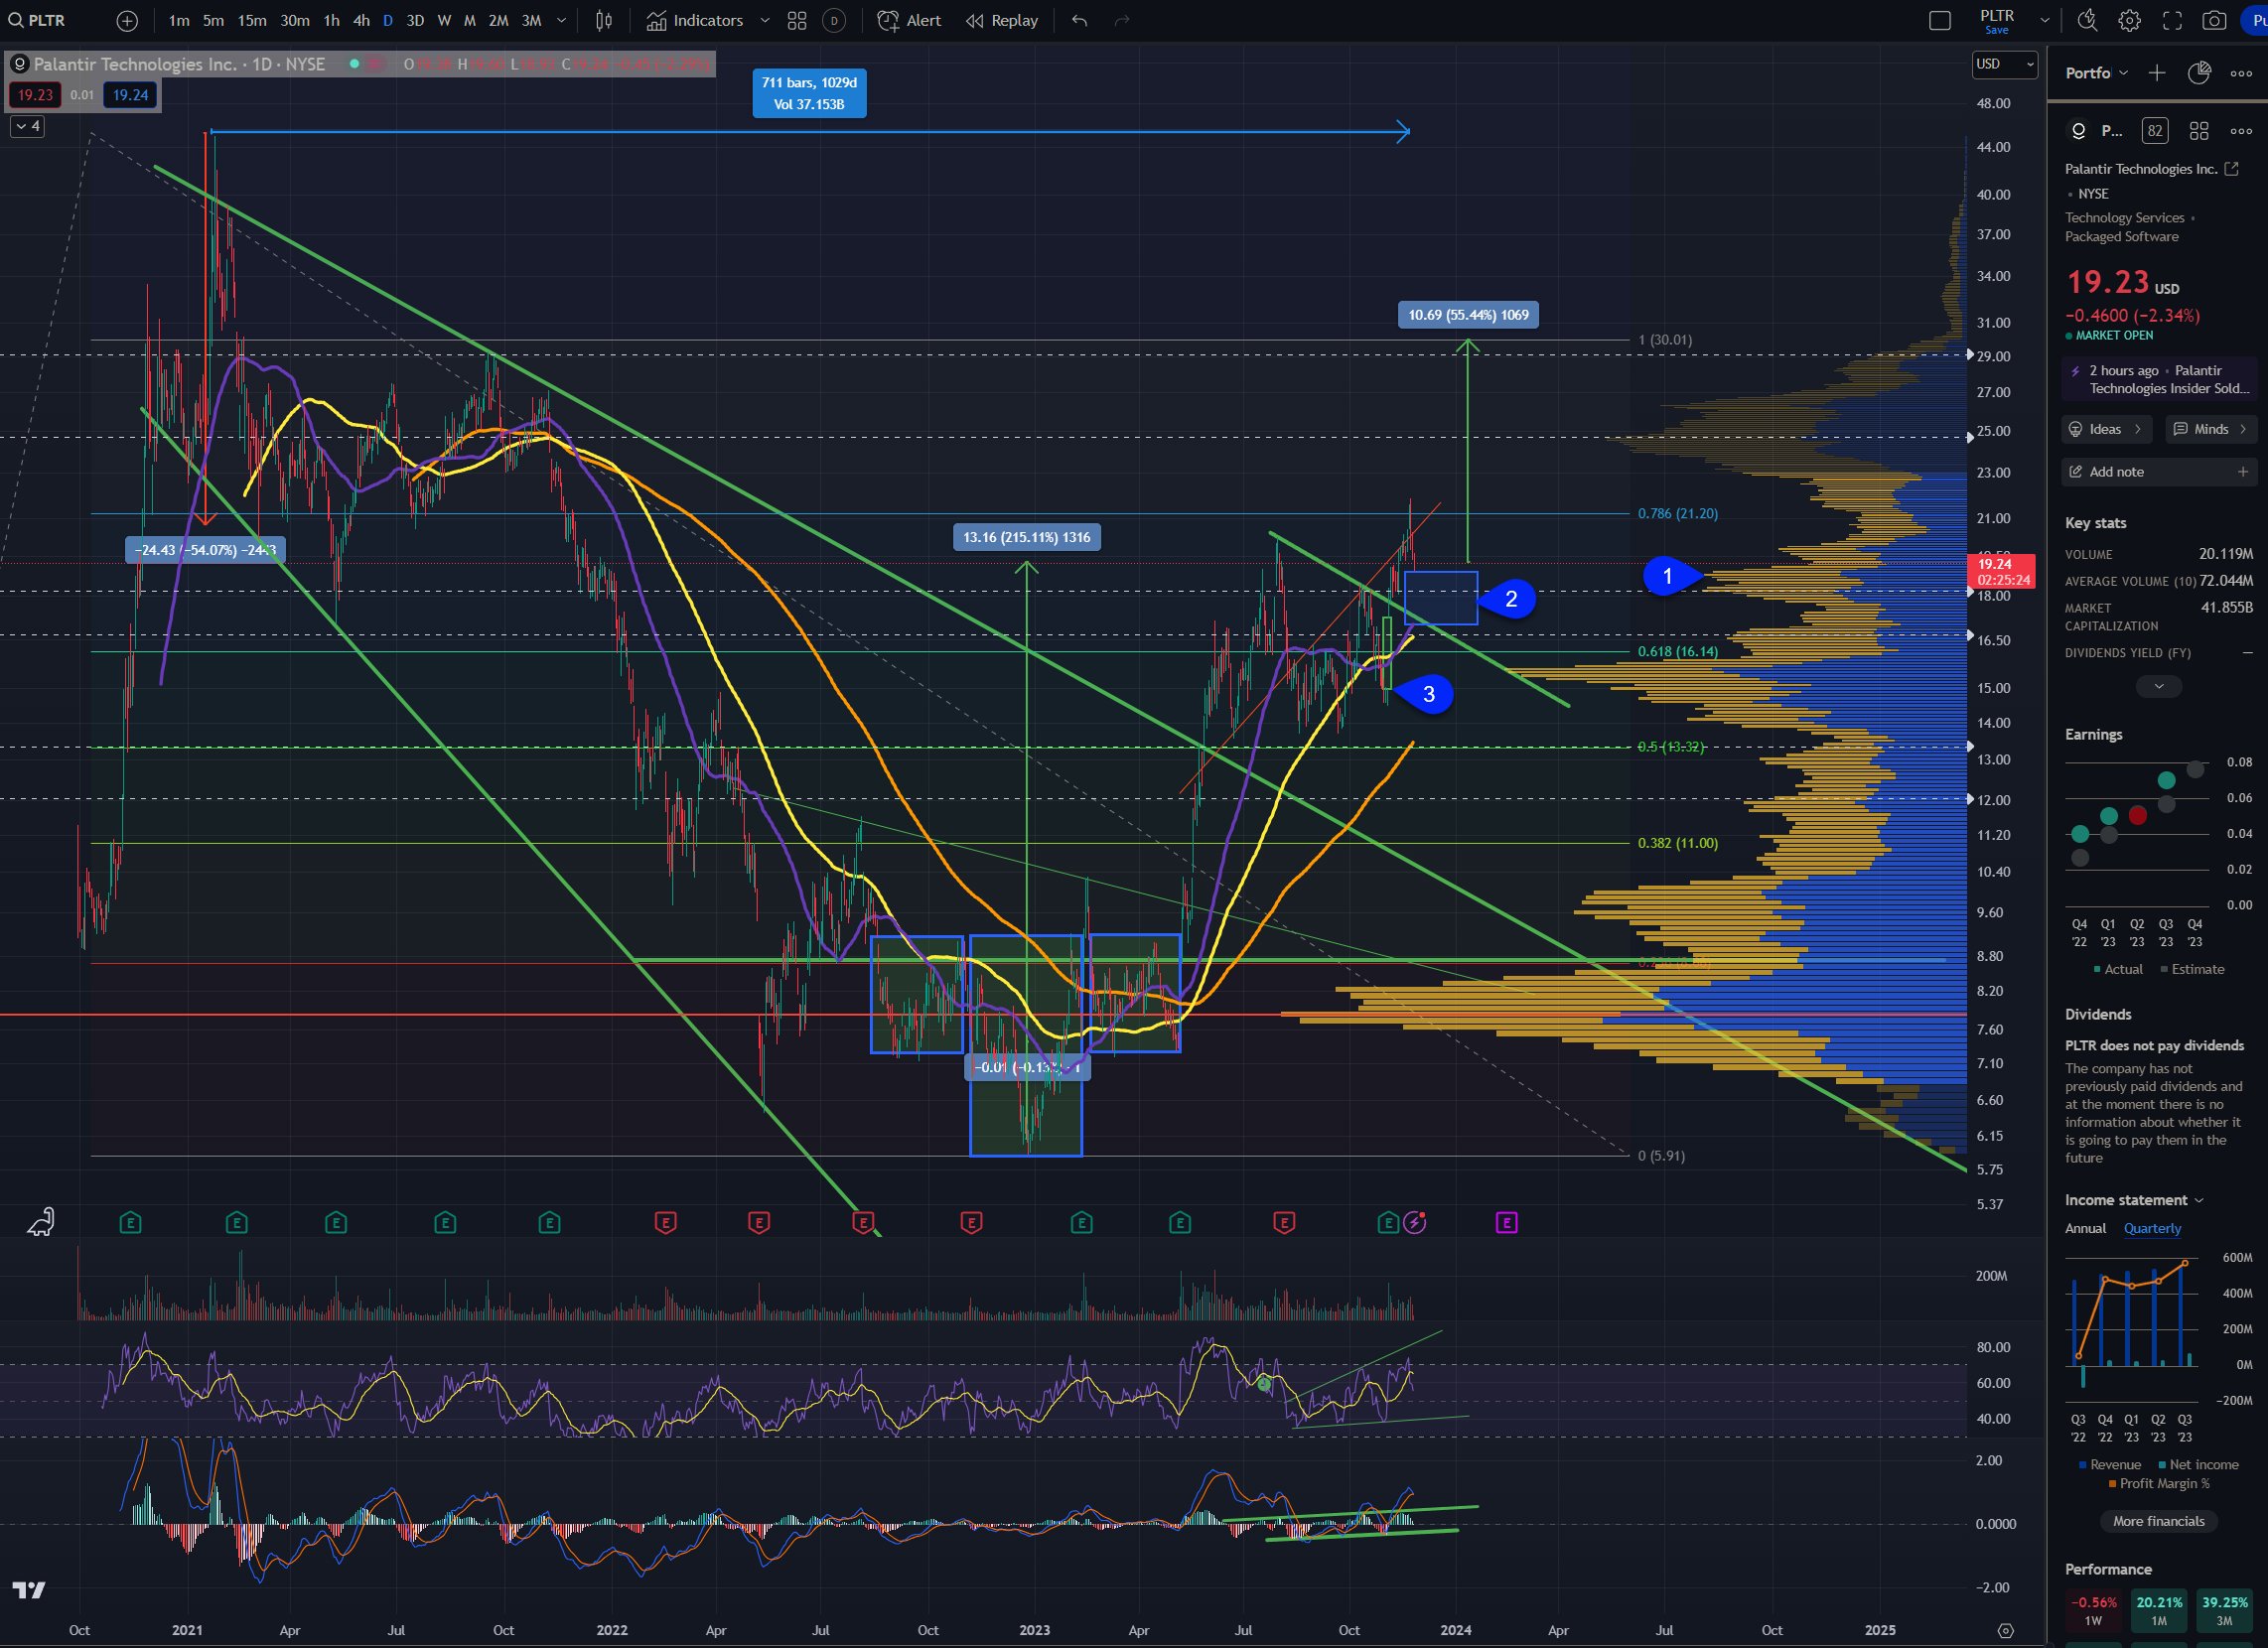The image size is (2268, 1648).
Task: Start bar Replay mode
Action: pos(1002,20)
